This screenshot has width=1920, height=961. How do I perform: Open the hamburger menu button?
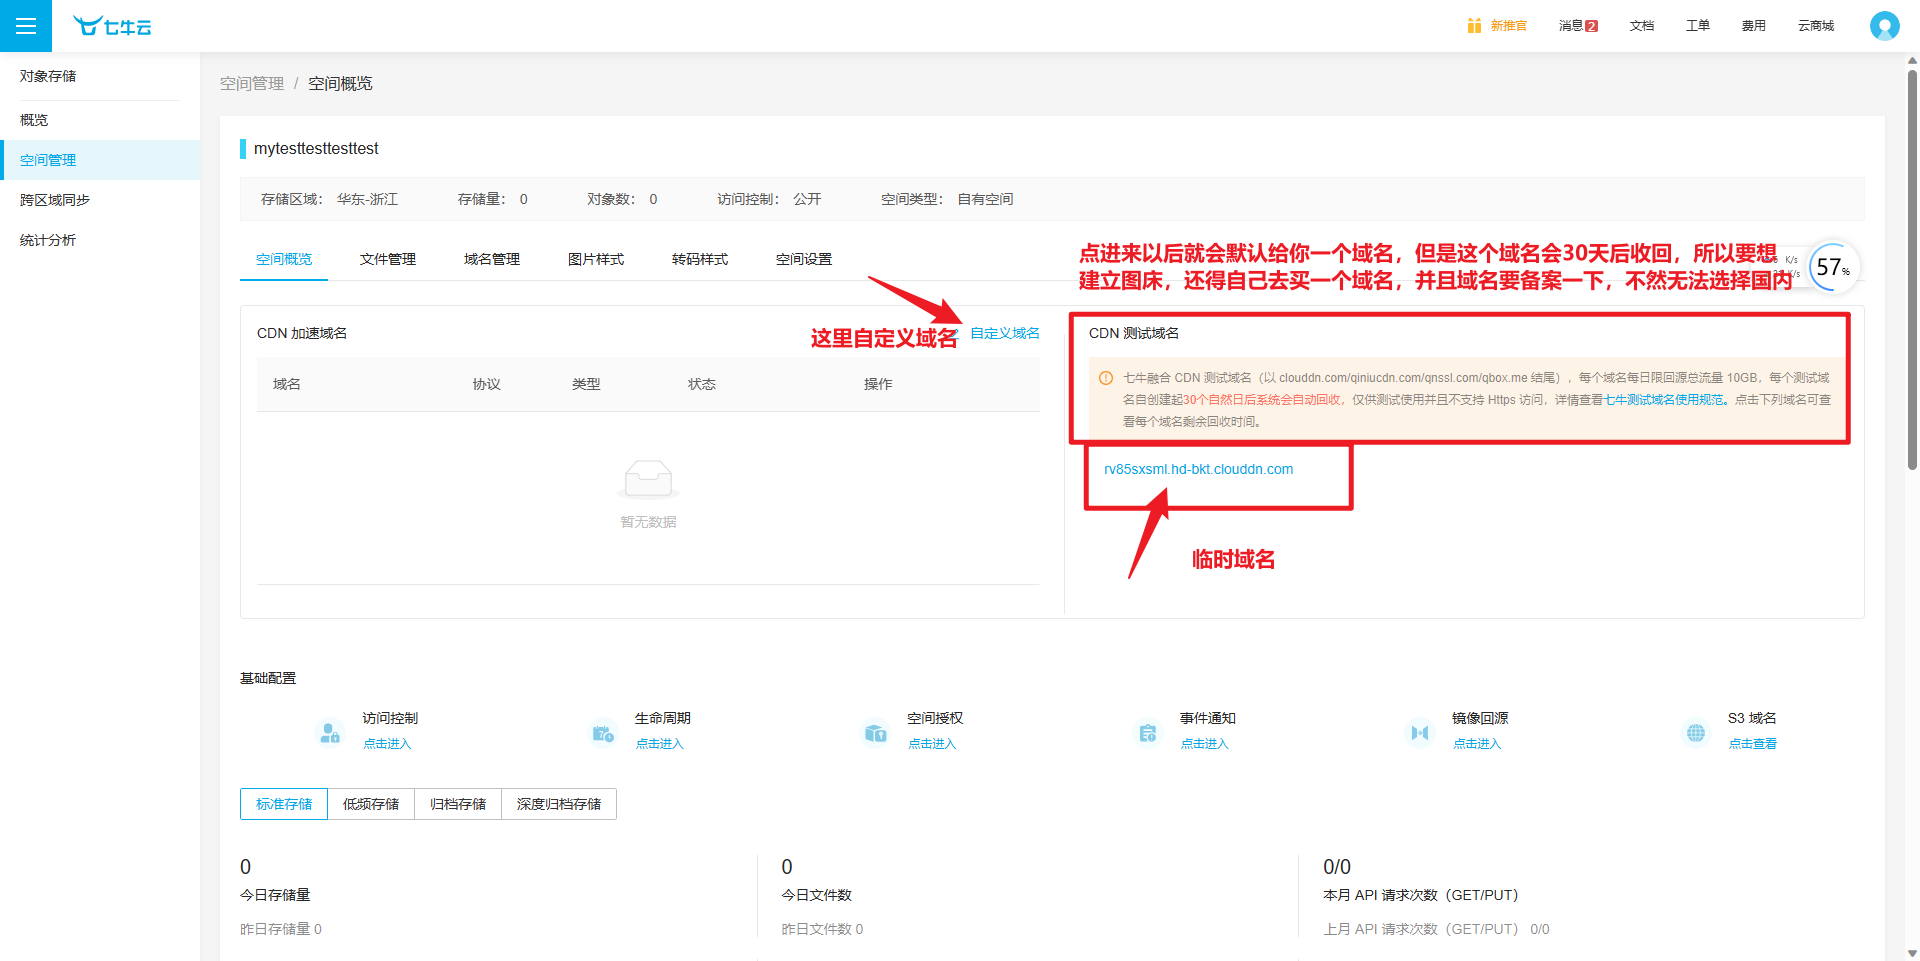[x=26, y=26]
